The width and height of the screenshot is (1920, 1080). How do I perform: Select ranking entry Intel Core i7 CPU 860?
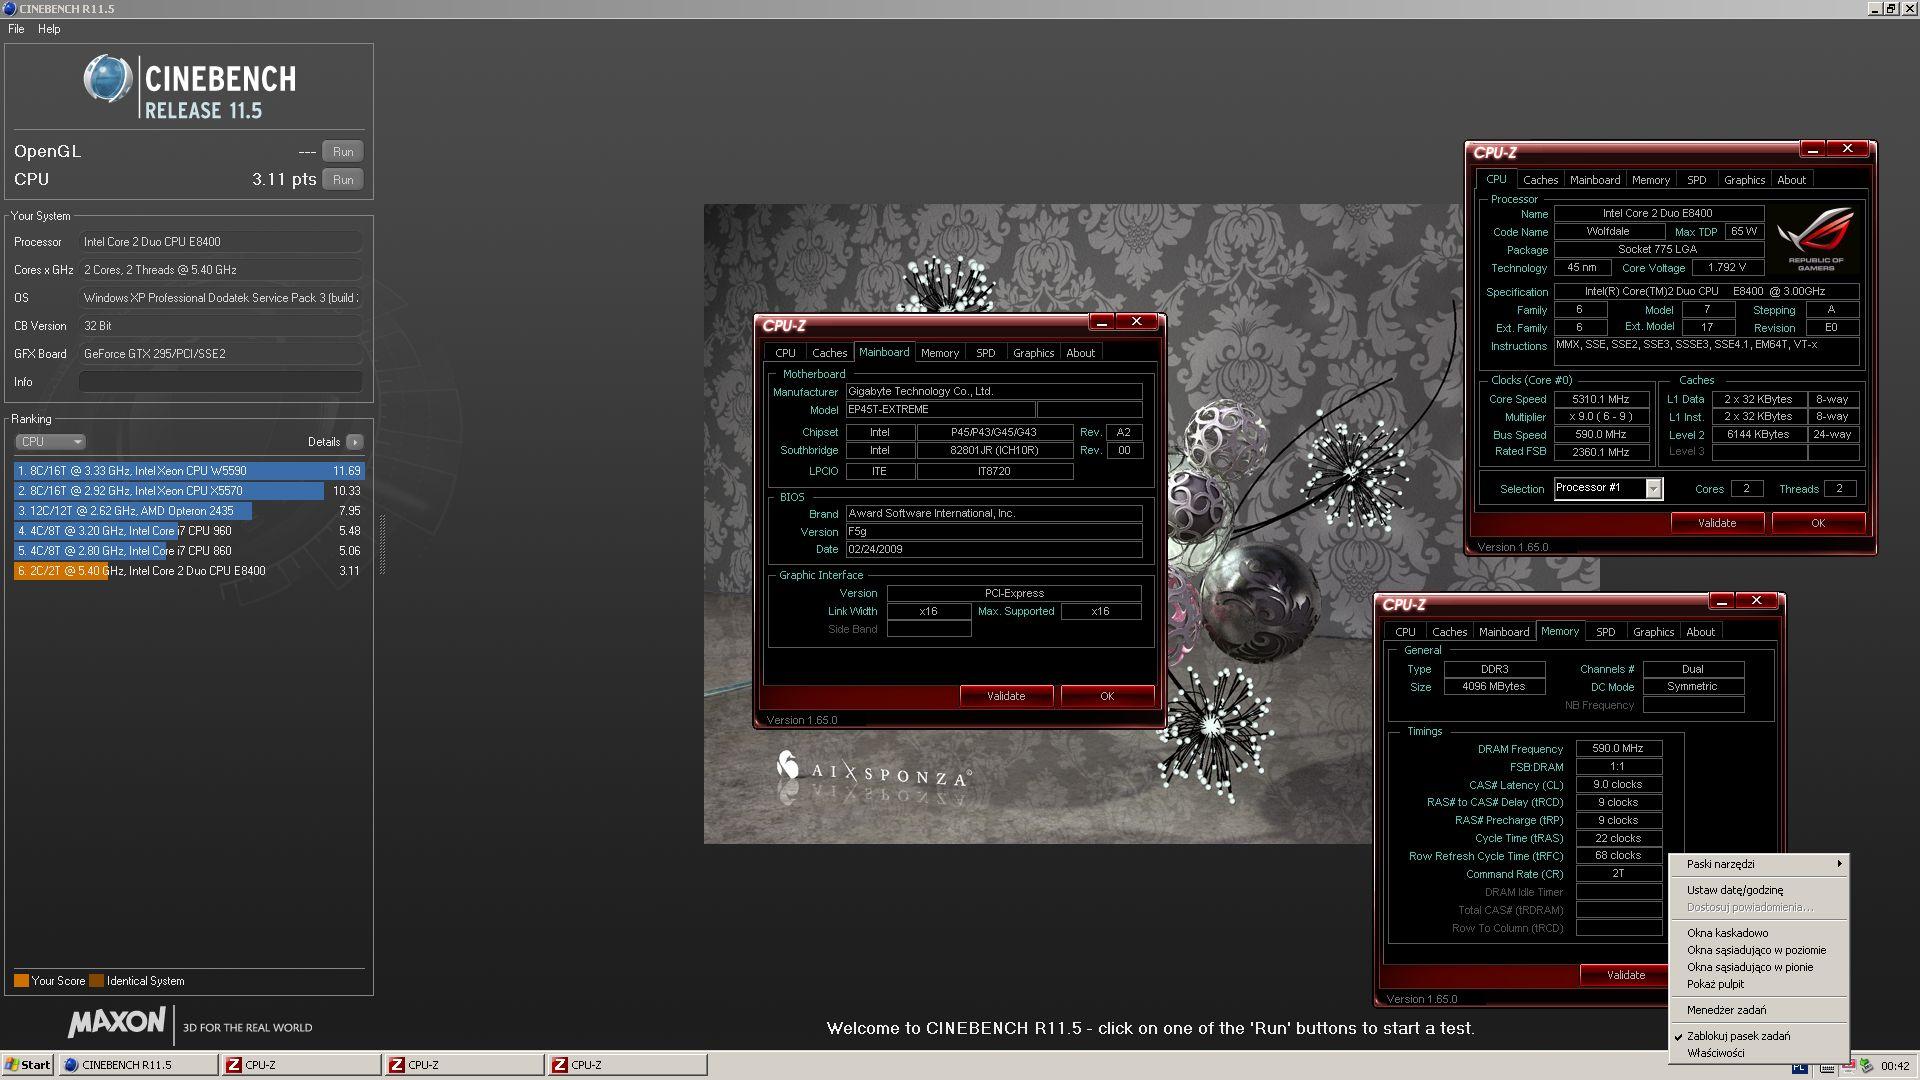(x=189, y=551)
